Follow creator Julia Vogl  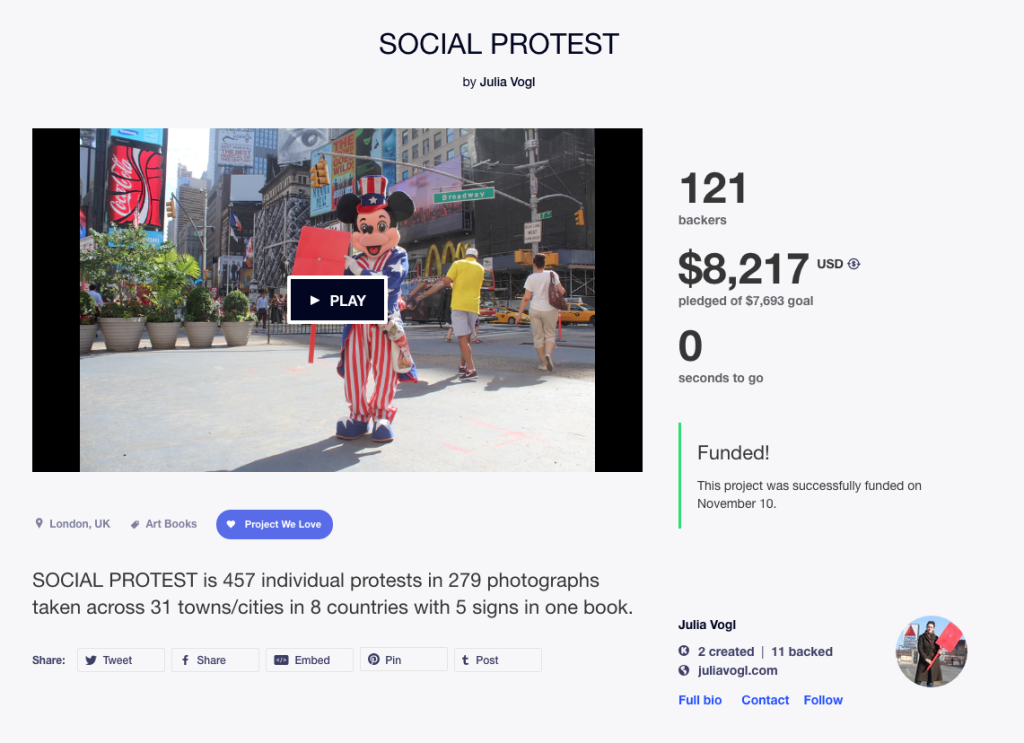click(823, 700)
